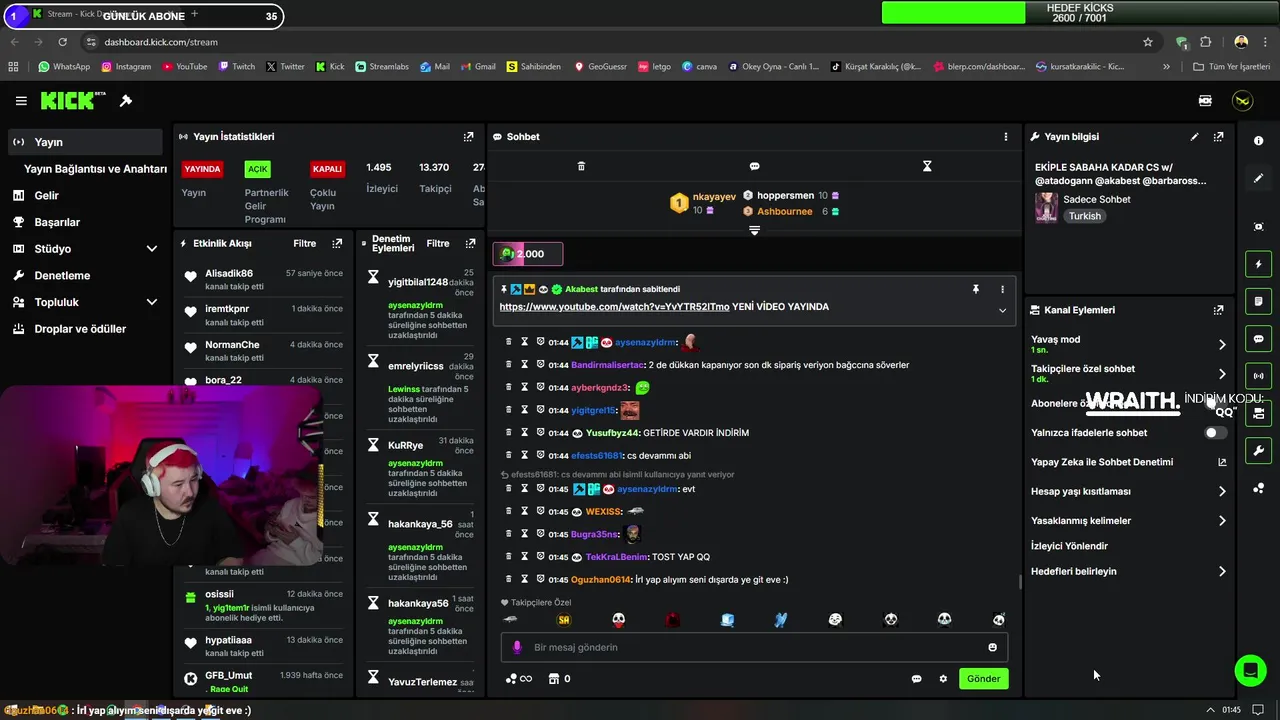Insert the SA emote
Viewport: 1280px width, 720px height.
click(x=564, y=620)
